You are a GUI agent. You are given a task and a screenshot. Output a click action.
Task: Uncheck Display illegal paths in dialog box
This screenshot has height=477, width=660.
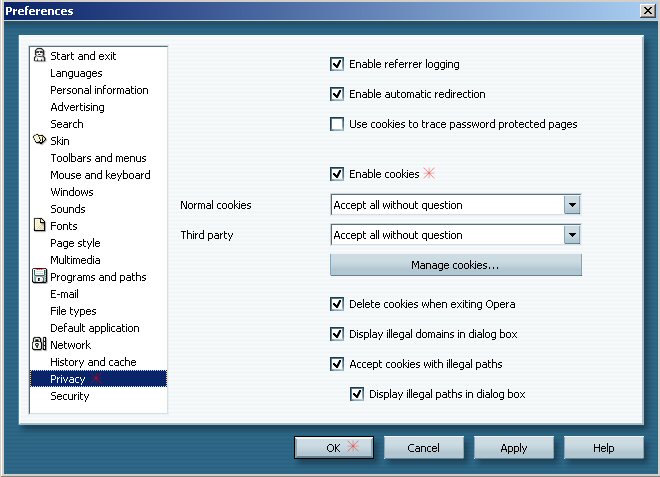357,394
